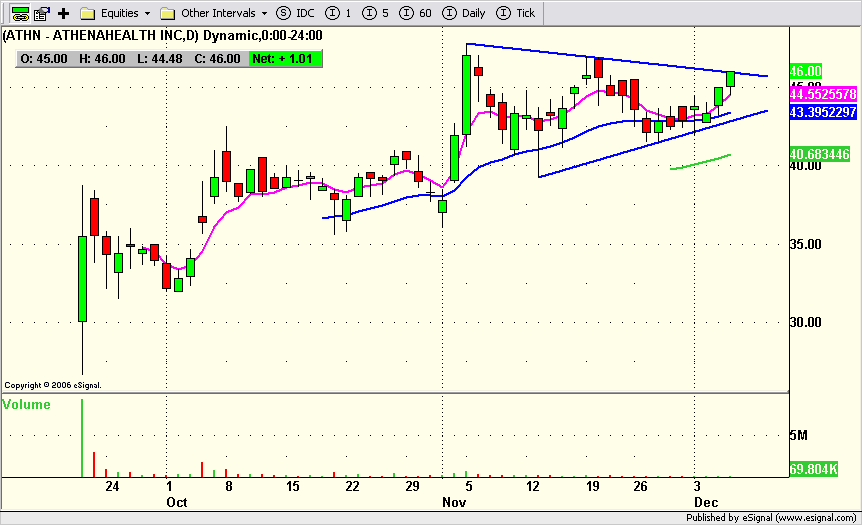Click the ATHN ATHENAHEALTH chart title

163,36
